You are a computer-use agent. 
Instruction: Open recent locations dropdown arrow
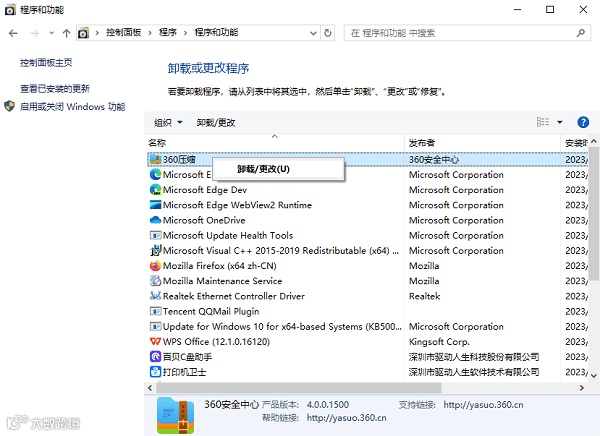click(x=52, y=33)
